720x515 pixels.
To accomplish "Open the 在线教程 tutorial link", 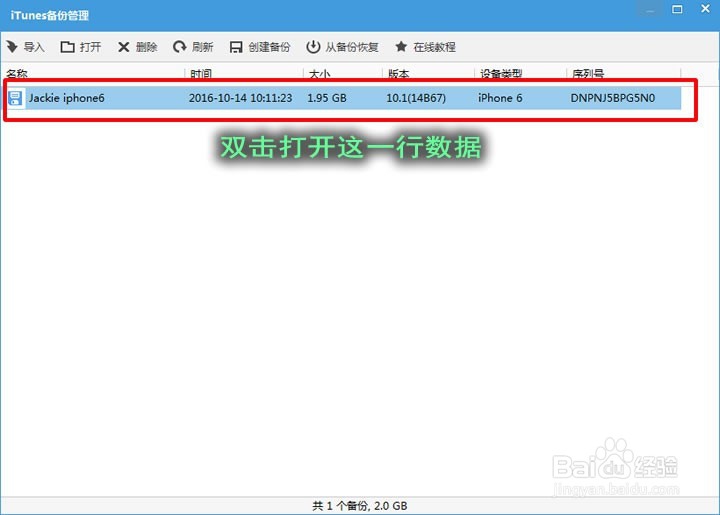I will click(x=434, y=47).
